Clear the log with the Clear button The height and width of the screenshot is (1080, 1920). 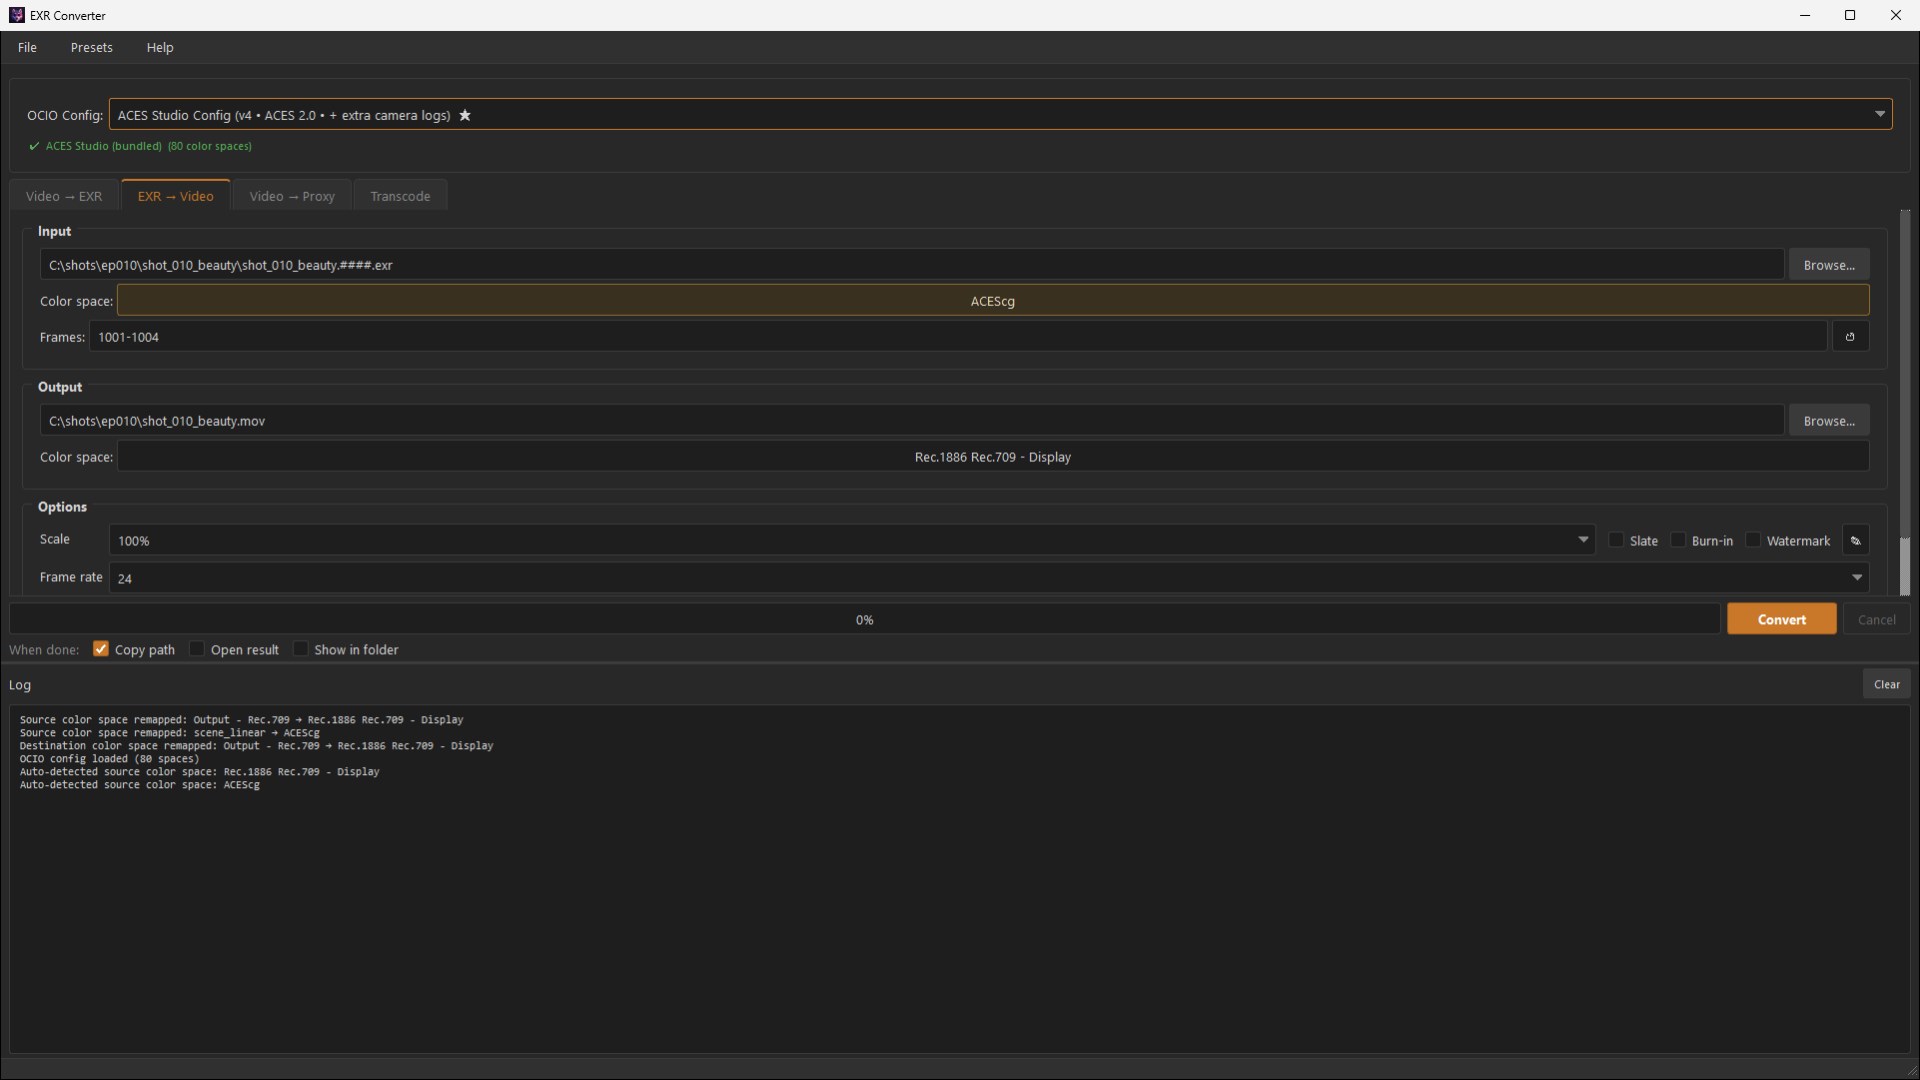tap(1887, 684)
